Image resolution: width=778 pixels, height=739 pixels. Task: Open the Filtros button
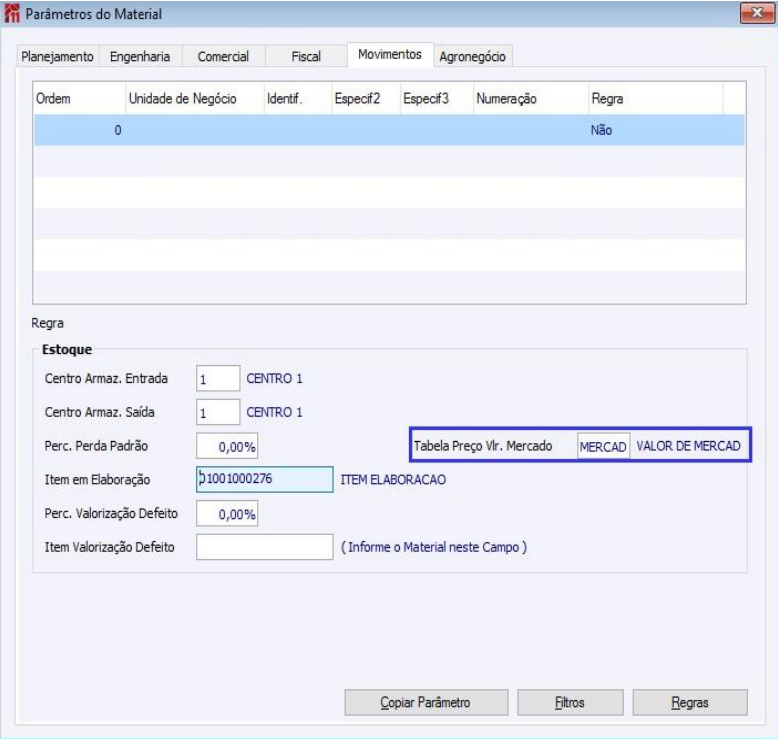point(570,702)
